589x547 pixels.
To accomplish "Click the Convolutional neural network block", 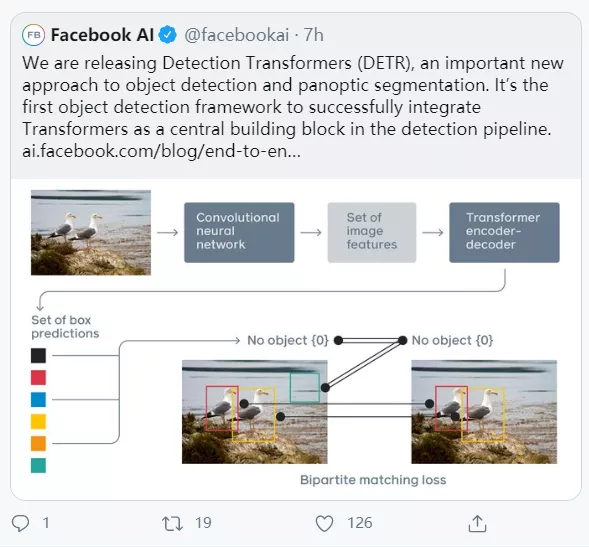I will [239, 233].
